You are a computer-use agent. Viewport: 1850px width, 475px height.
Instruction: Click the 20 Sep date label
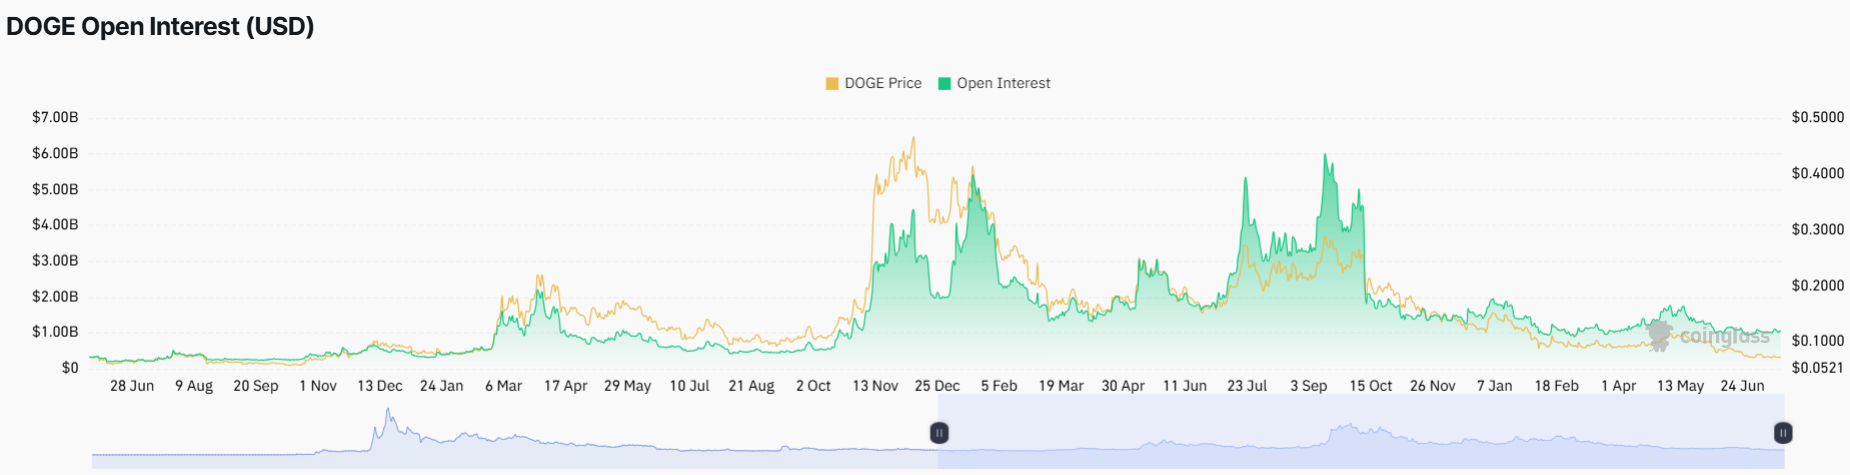(x=256, y=385)
